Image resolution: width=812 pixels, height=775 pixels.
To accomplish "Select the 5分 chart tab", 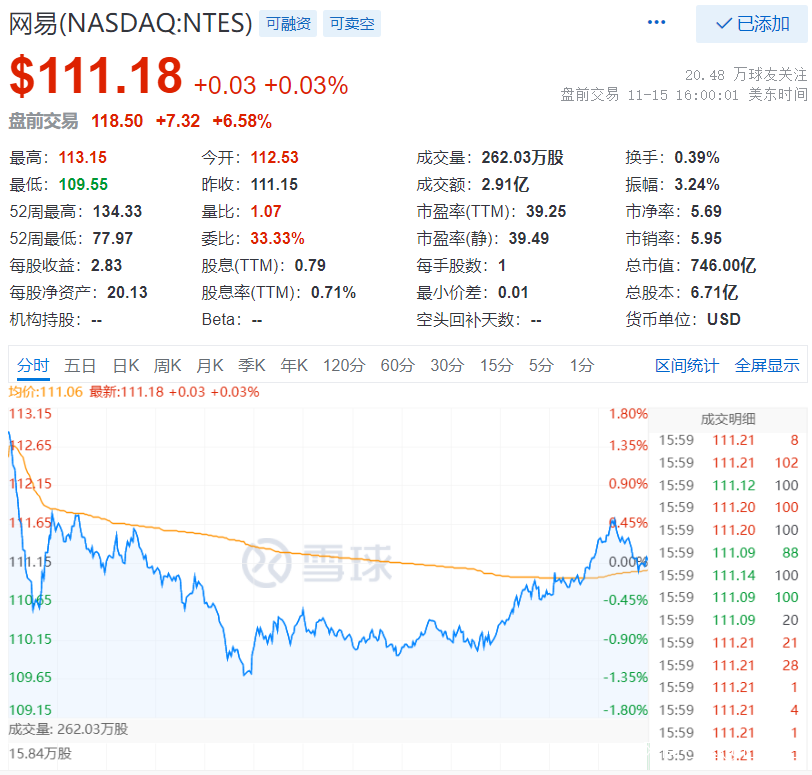I will pyautogui.click(x=541, y=365).
